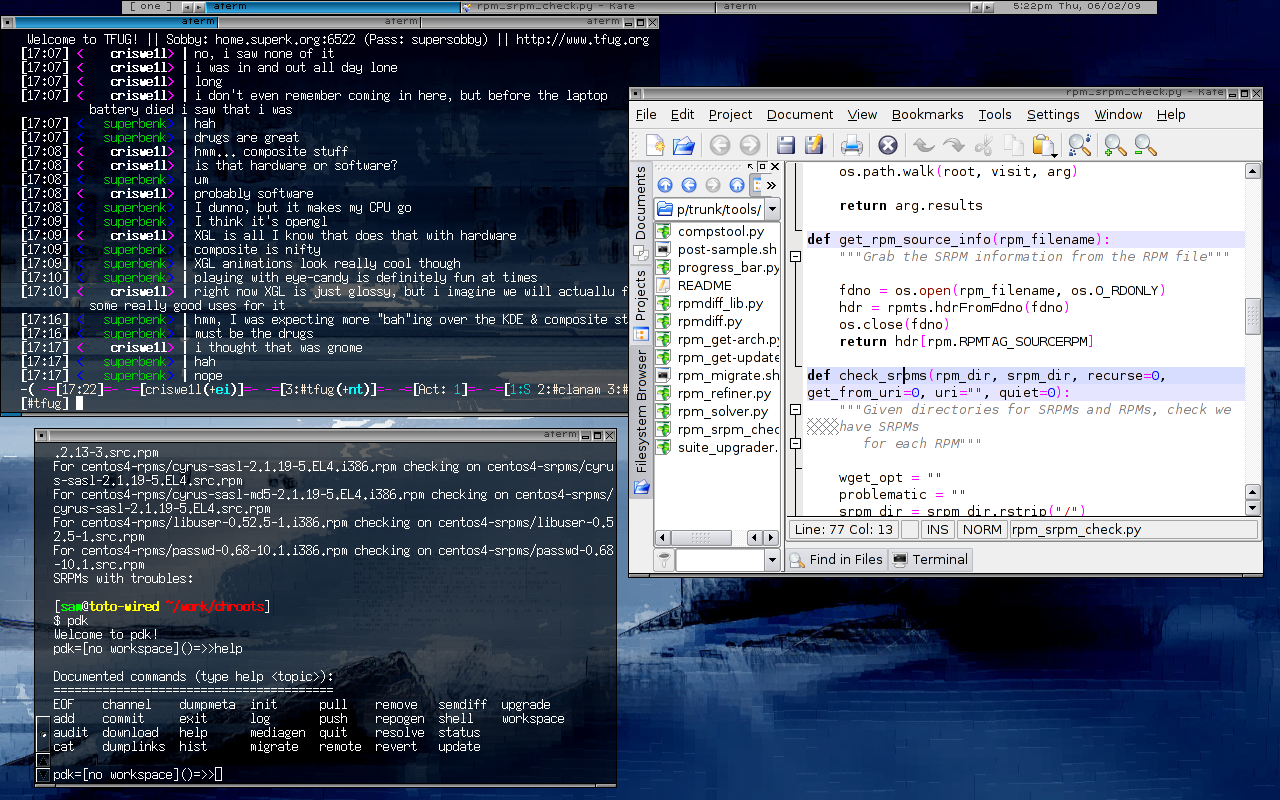1280x800 pixels.
Task: Expand hidden filesystem browser toolbar buttons chevron
Action: point(771,185)
